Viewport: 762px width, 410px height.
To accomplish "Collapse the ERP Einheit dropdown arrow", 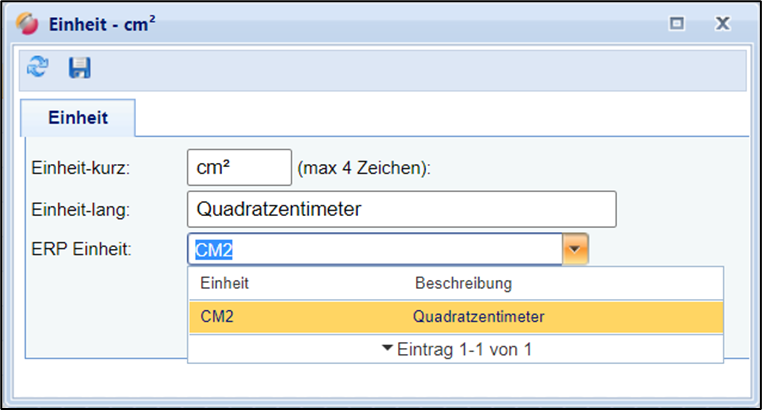I will pos(575,249).
